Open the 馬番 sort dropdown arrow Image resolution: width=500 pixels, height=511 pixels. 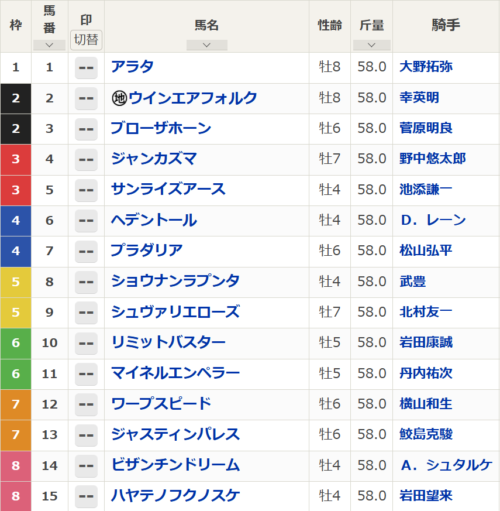(x=49, y=45)
